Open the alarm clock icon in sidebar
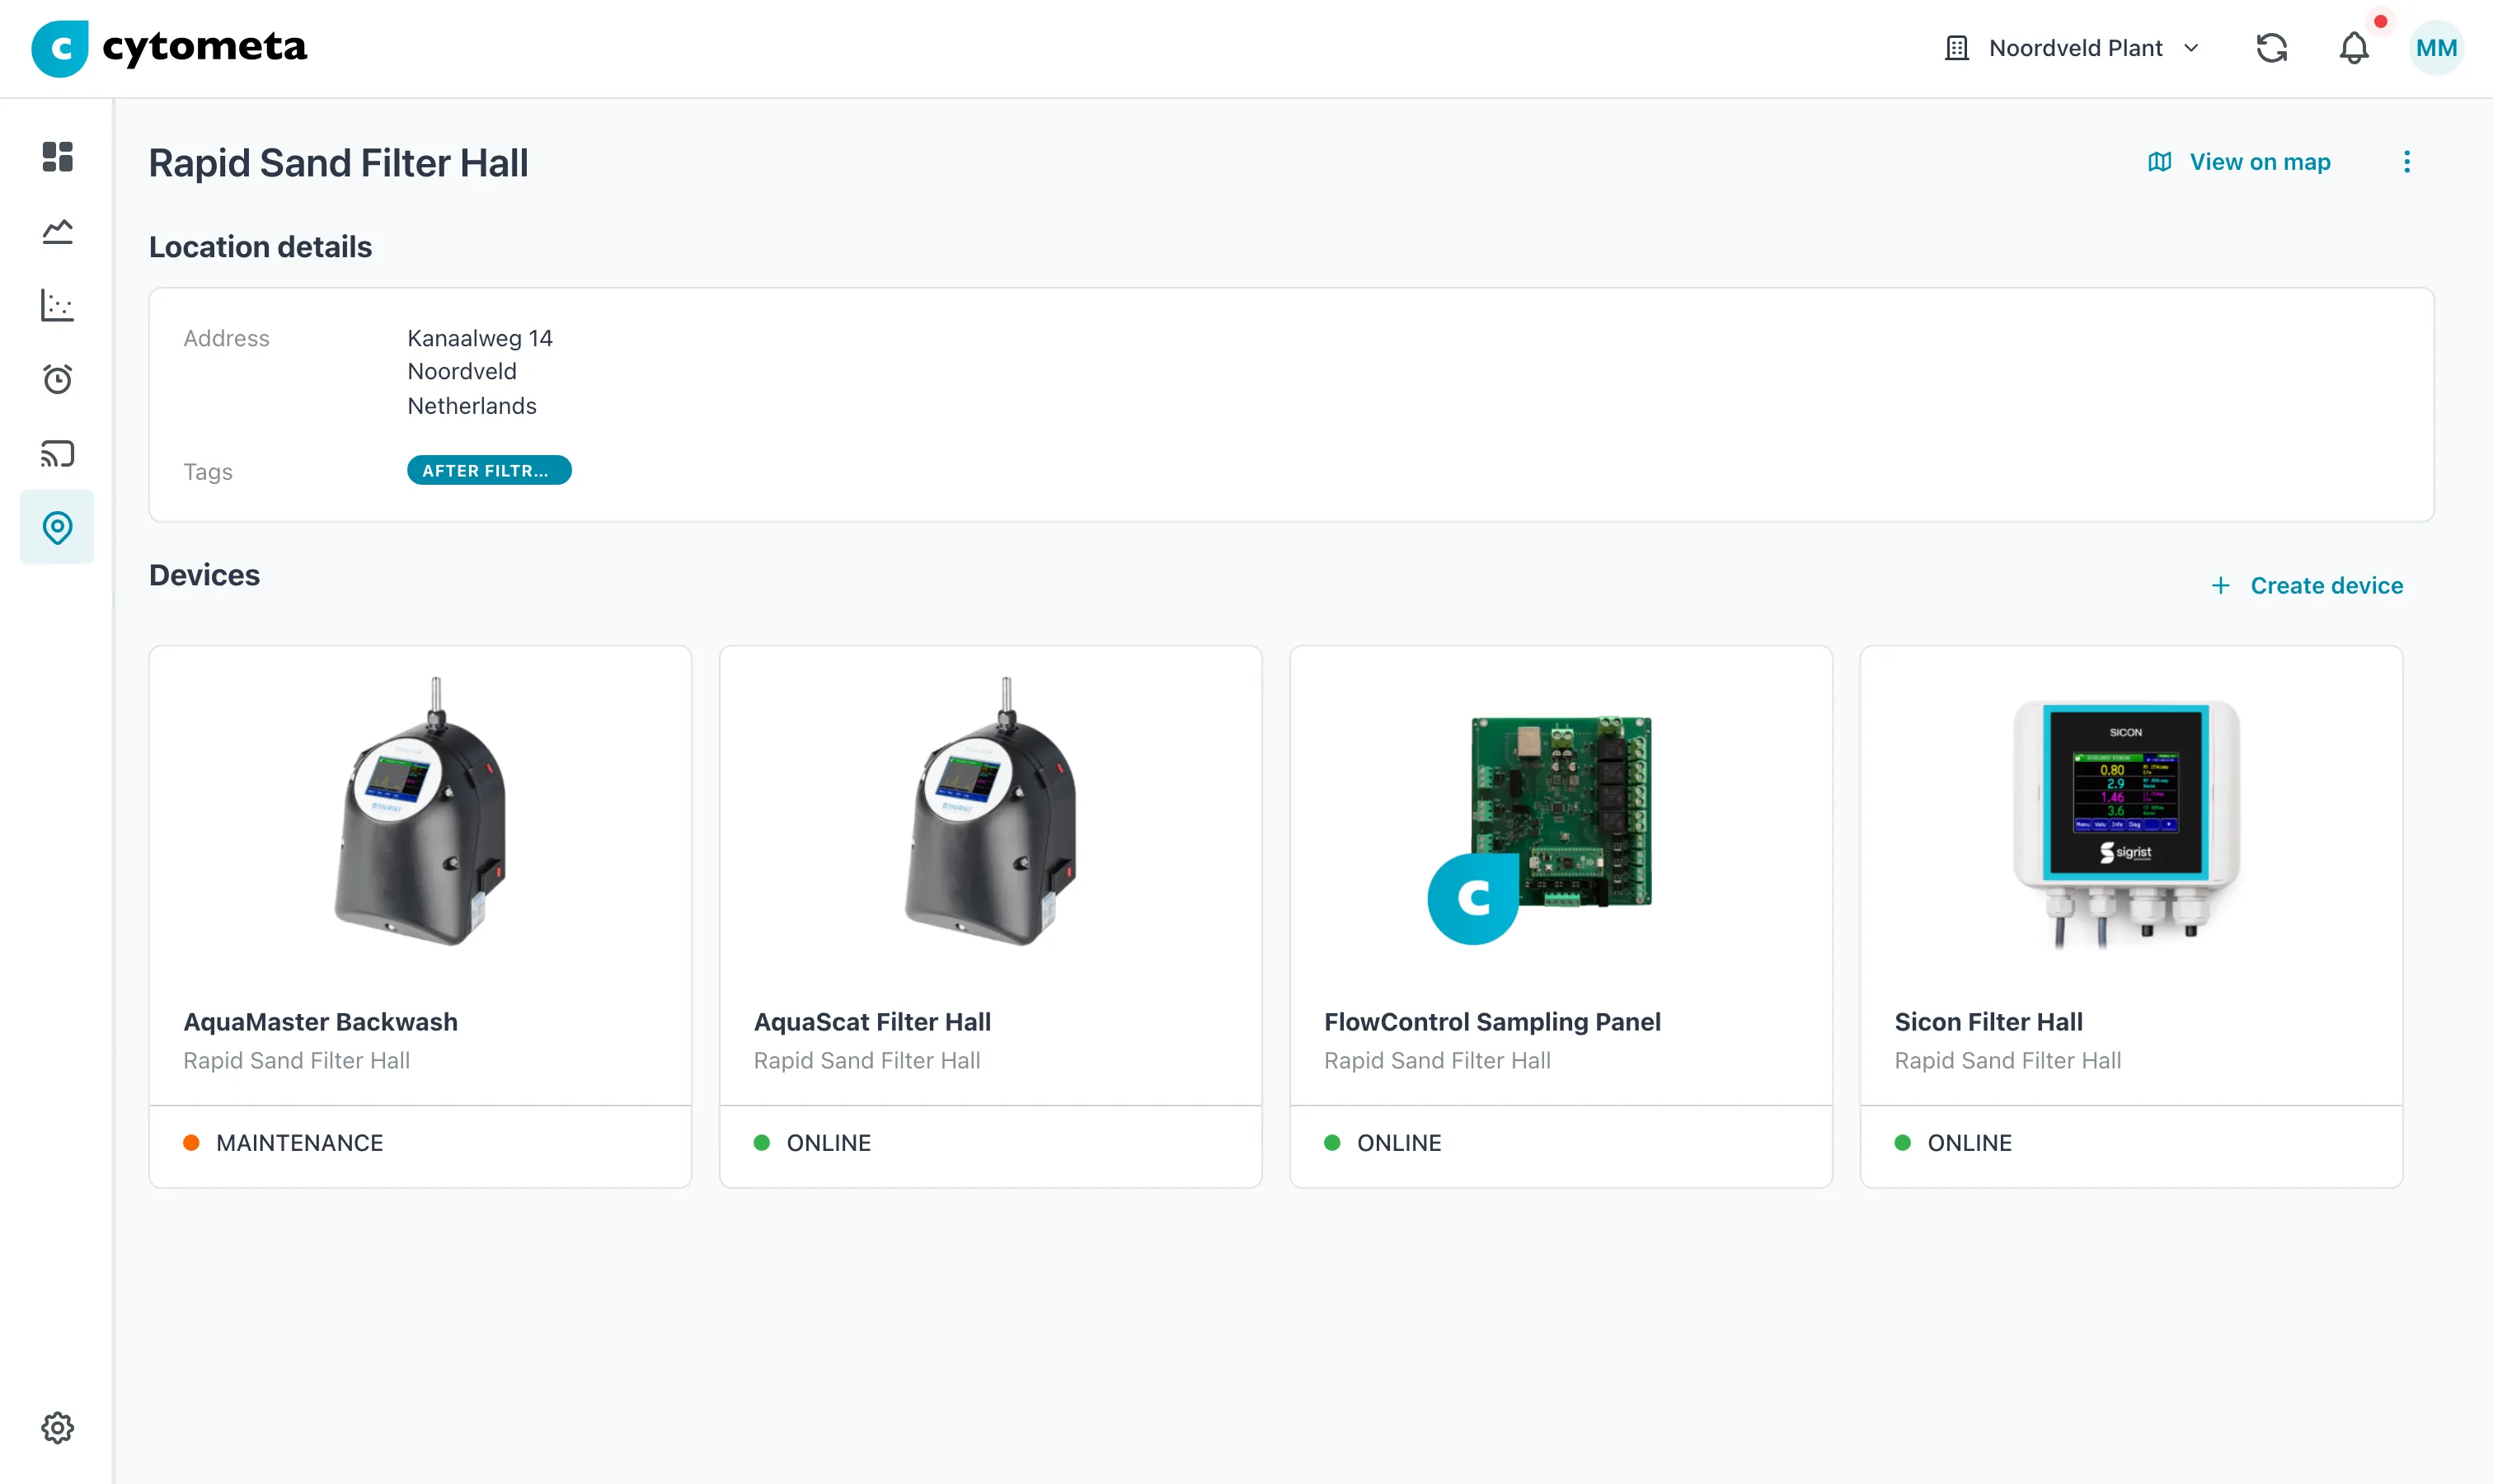Viewport: 2493px width, 1484px height. pos(57,379)
